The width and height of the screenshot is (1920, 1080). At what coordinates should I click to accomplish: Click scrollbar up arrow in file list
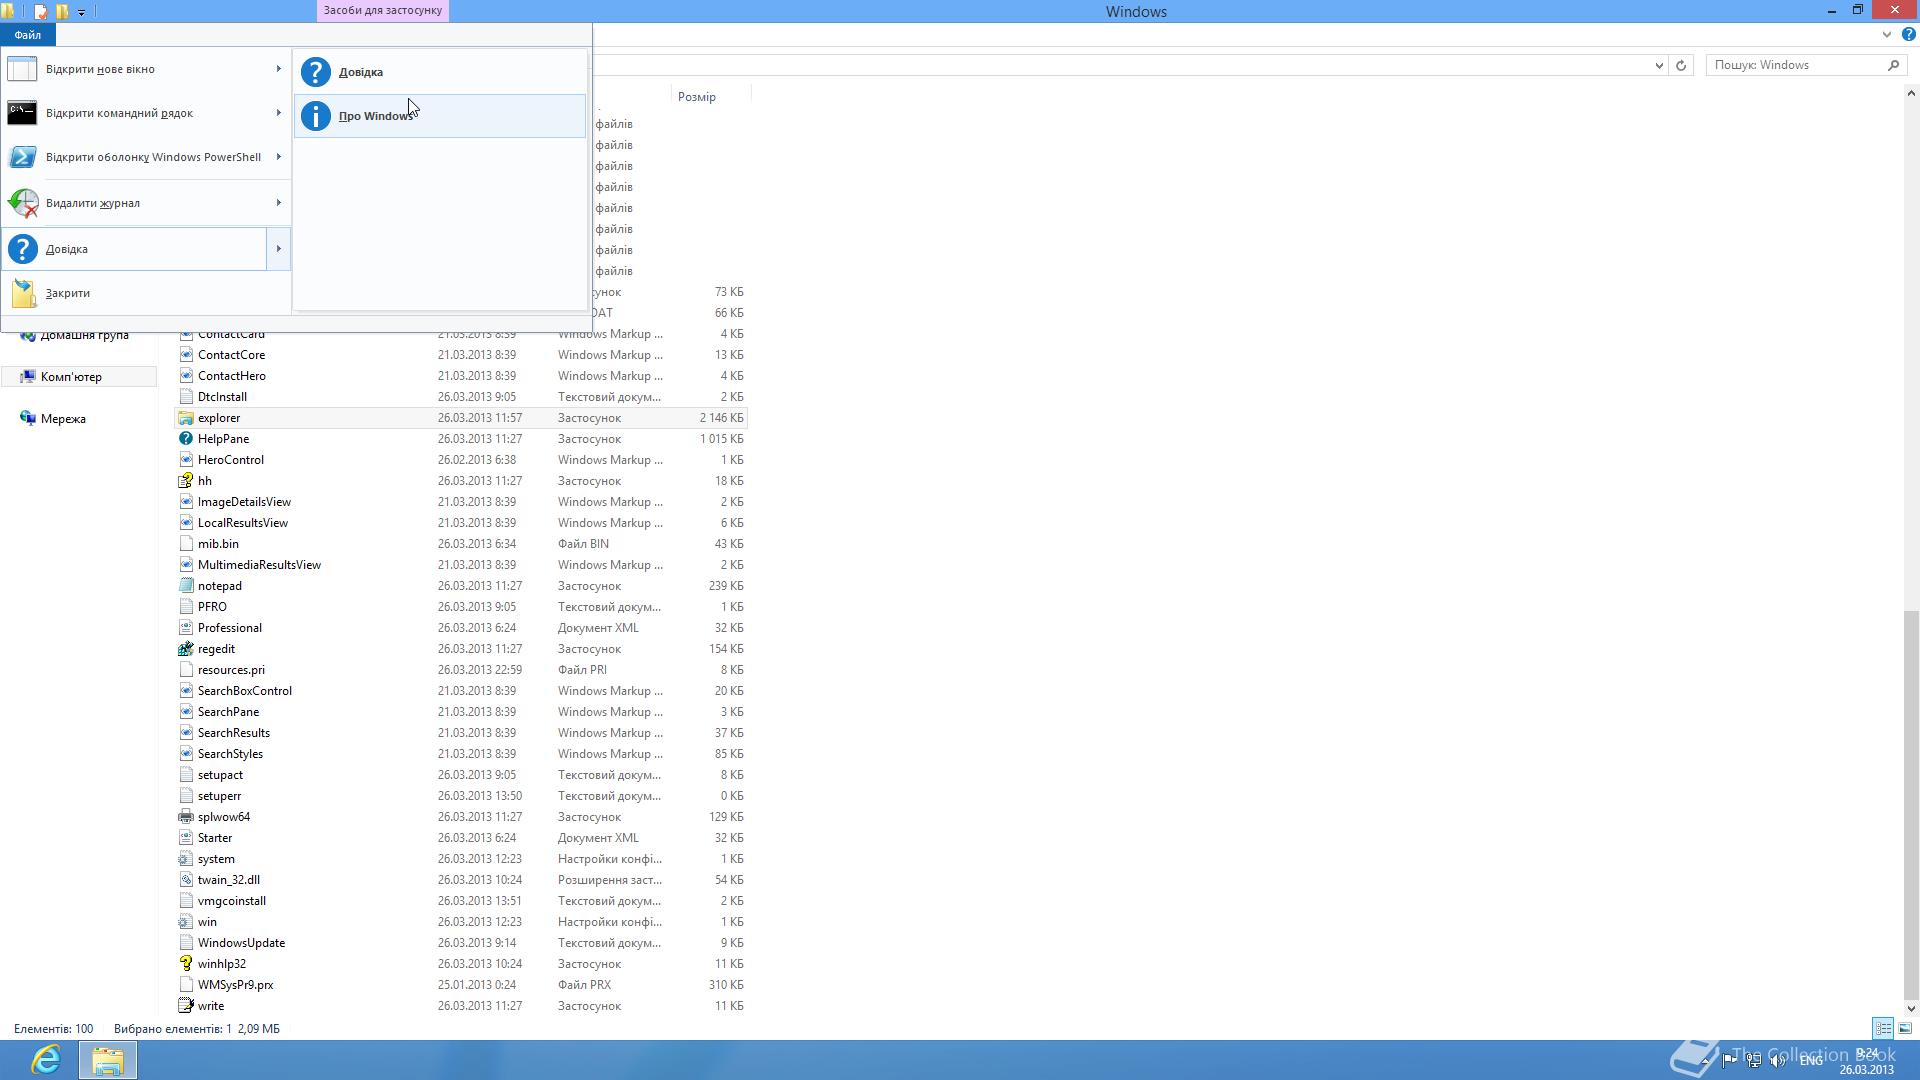click(x=1912, y=93)
